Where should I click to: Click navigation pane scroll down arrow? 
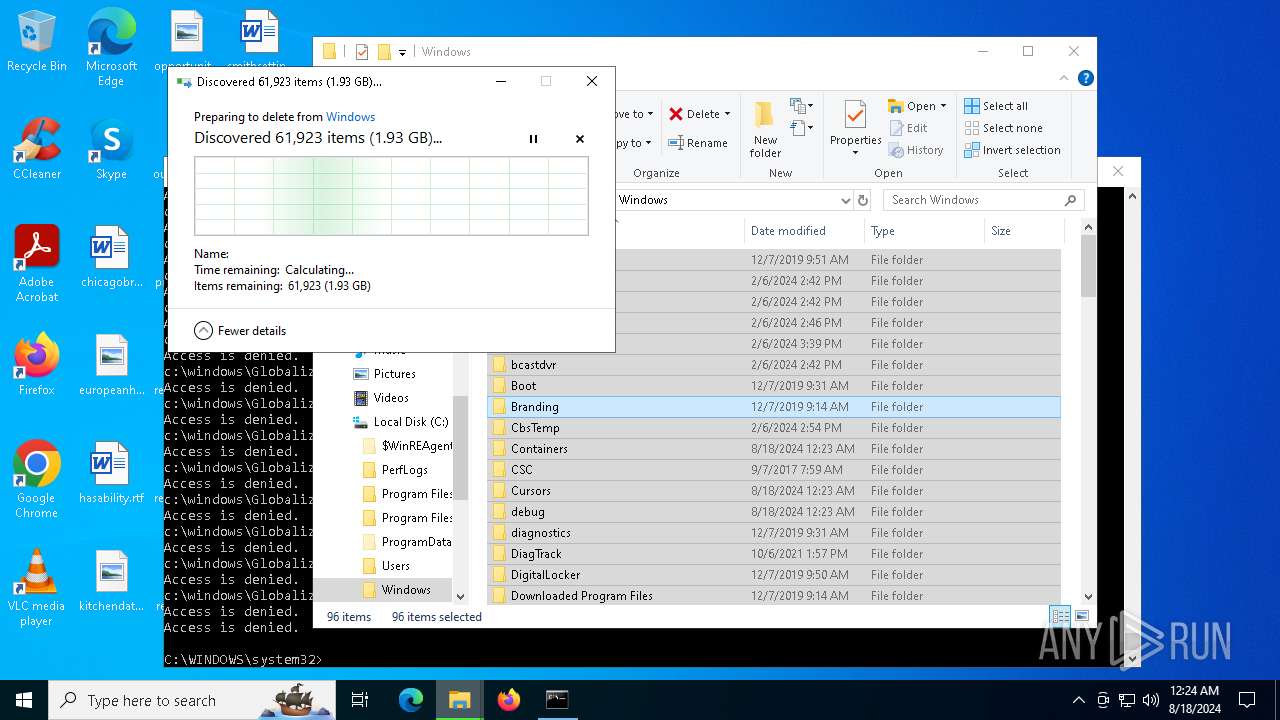tap(461, 597)
